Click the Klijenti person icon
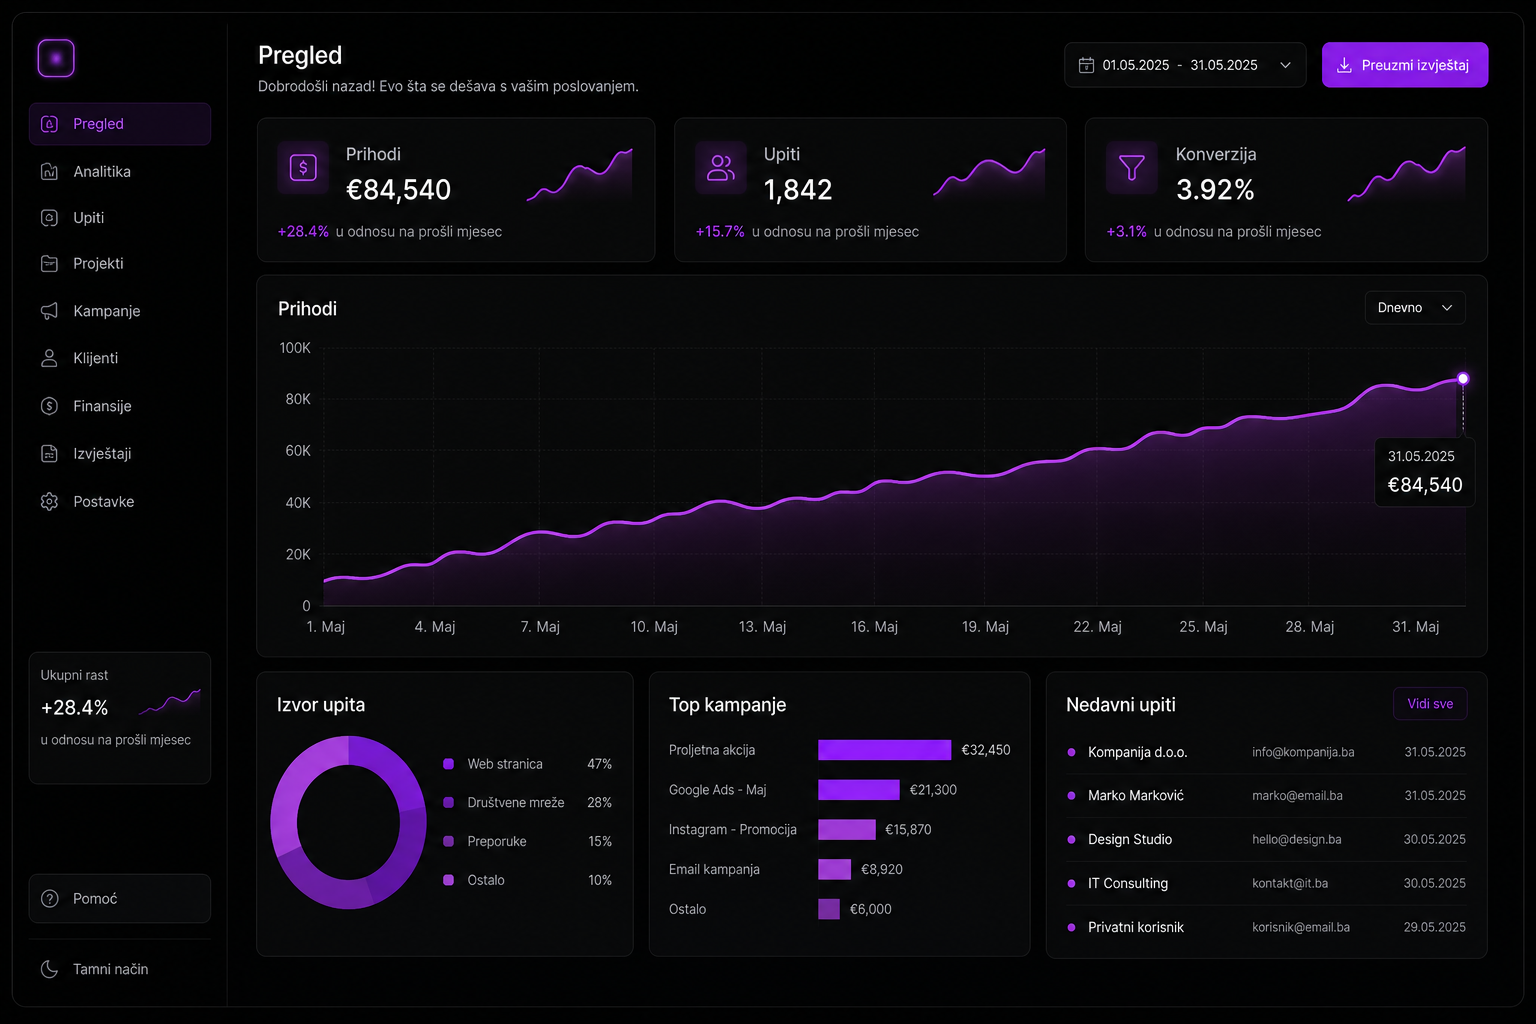Image resolution: width=1536 pixels, height=1024 pixels. [x=49, y=358]
